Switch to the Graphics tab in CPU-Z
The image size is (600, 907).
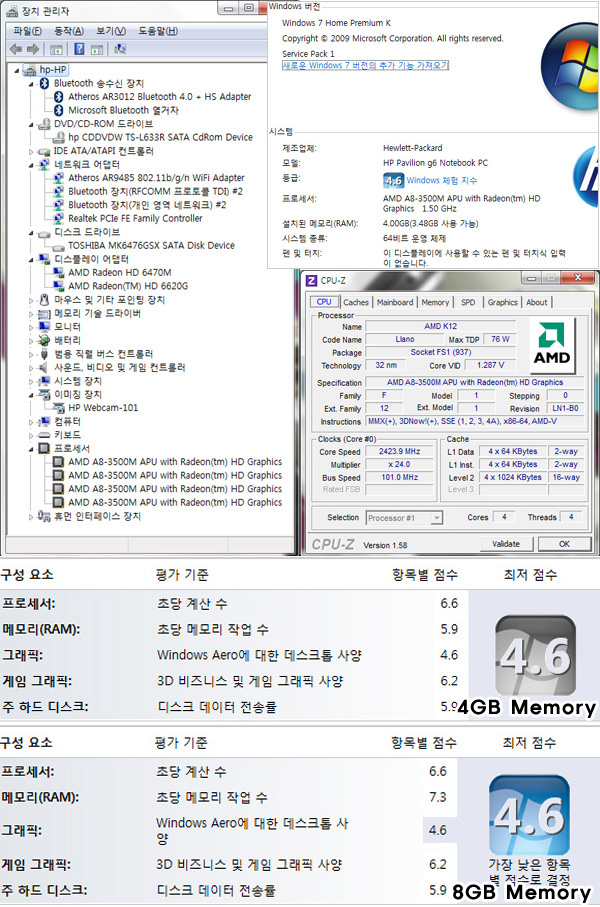tap(502, 302)
